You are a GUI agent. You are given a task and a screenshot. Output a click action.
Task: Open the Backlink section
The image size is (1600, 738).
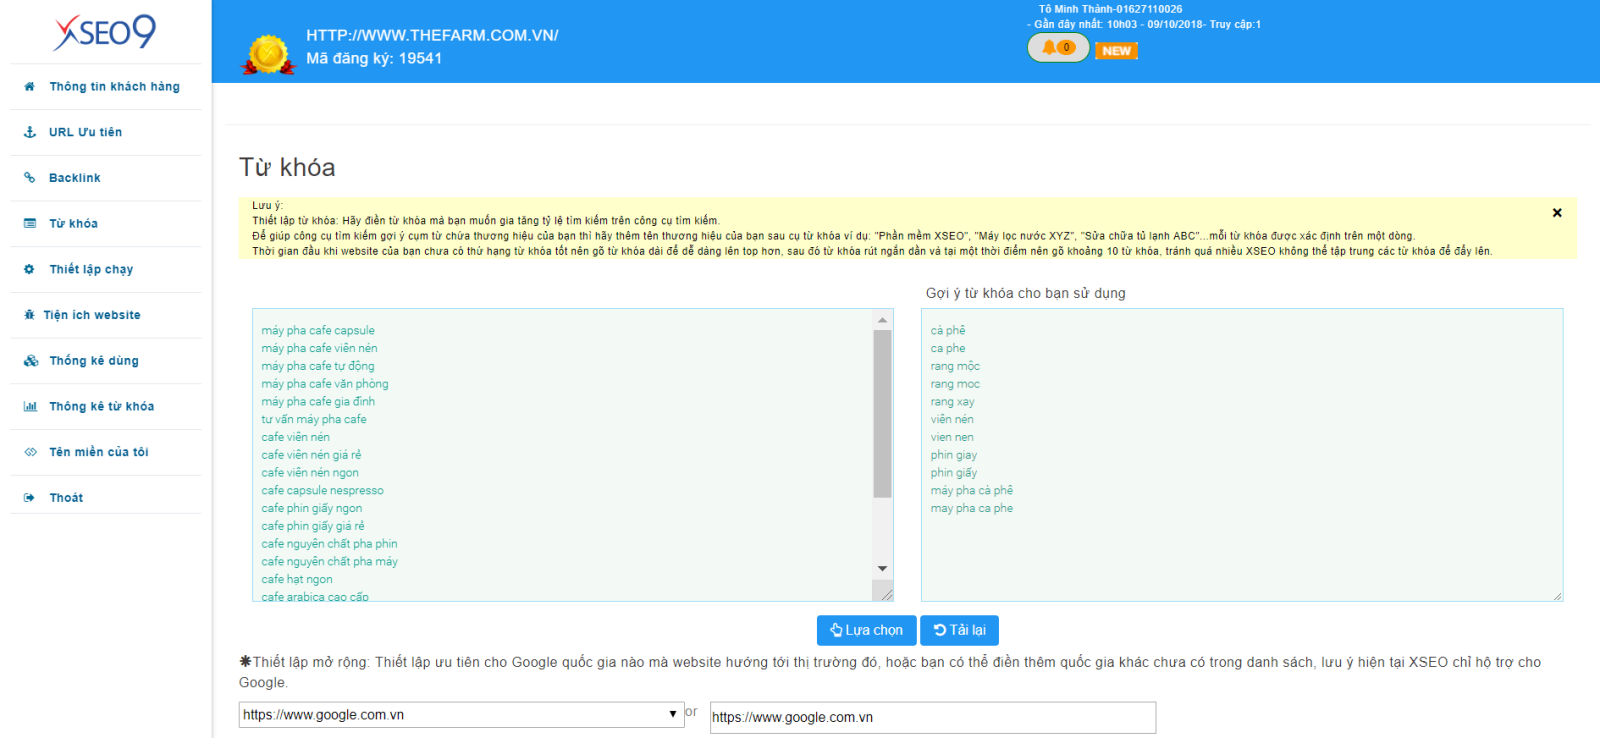click(75, 178)
